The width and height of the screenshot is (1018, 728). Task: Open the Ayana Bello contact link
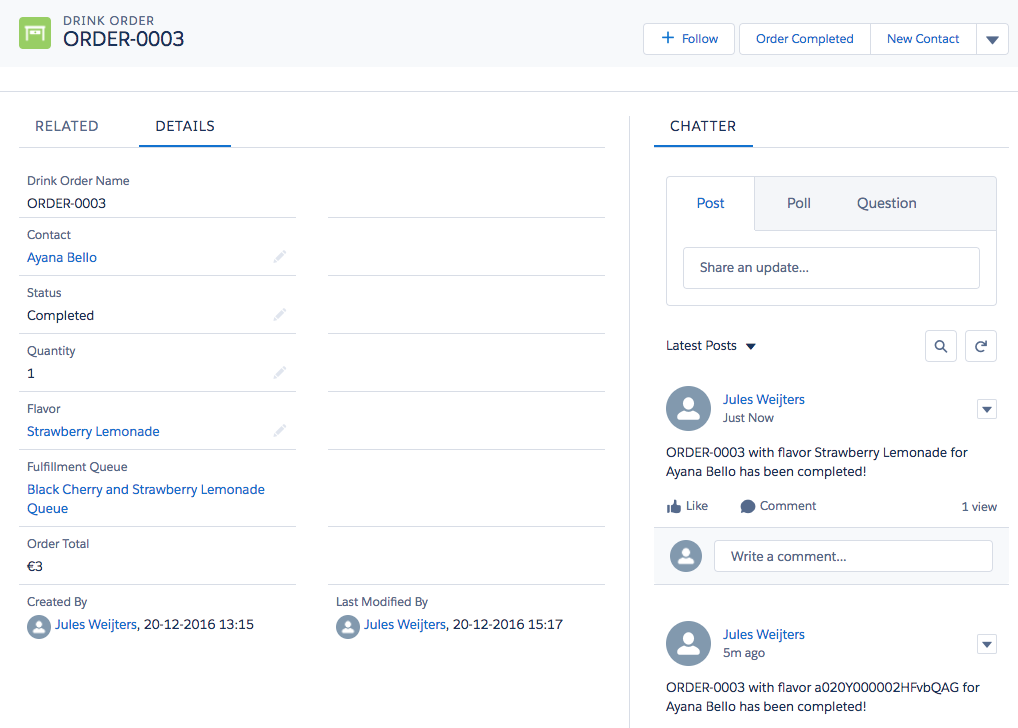point(62,257)
